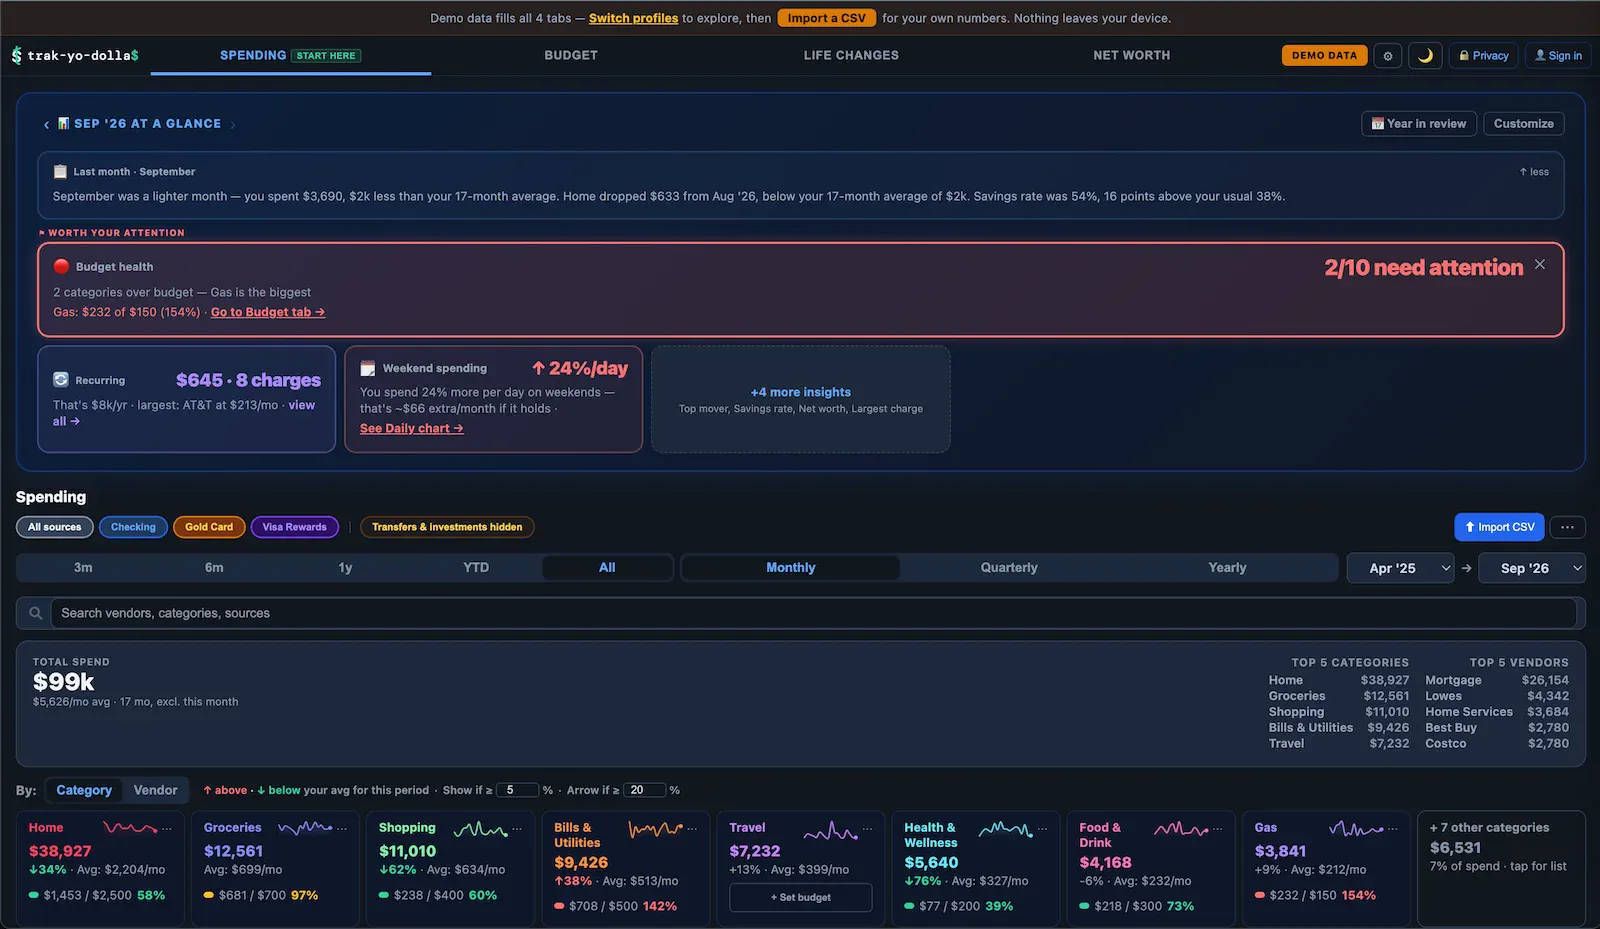
Task: Toggle dark mode moon icon
Action: pos(1425,56)
